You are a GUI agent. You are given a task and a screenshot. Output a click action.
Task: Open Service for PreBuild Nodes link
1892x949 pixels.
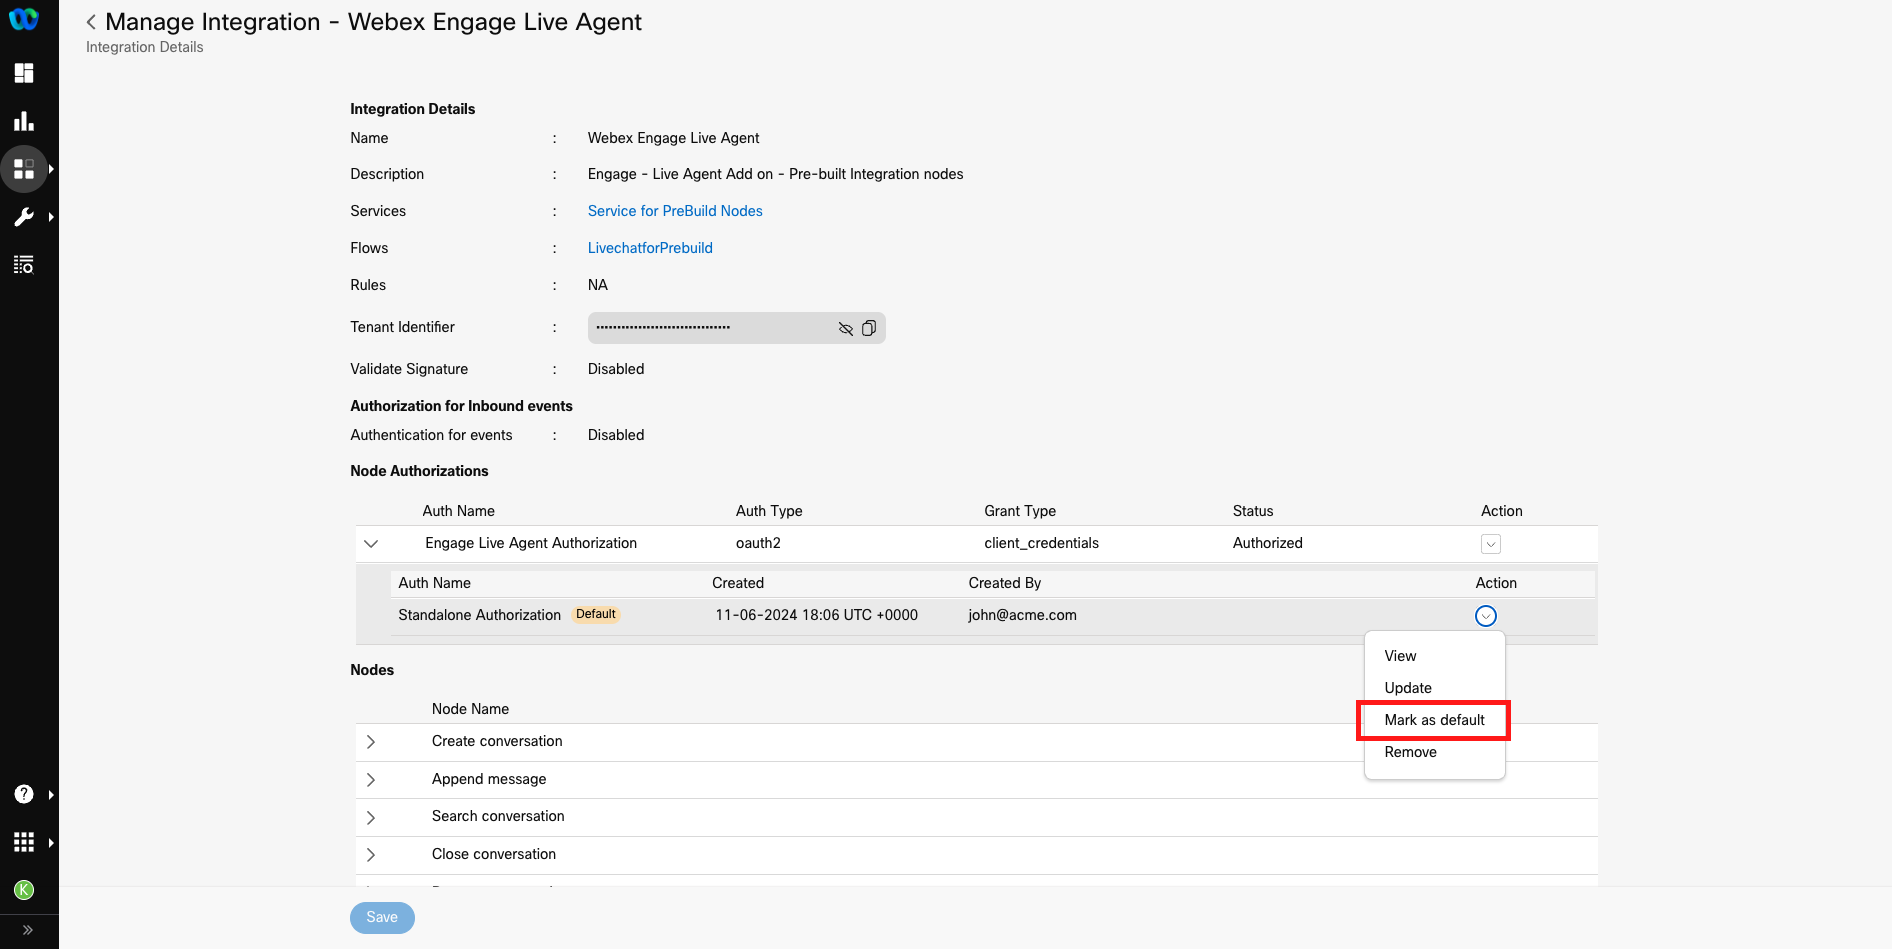[x=675, y=211]
